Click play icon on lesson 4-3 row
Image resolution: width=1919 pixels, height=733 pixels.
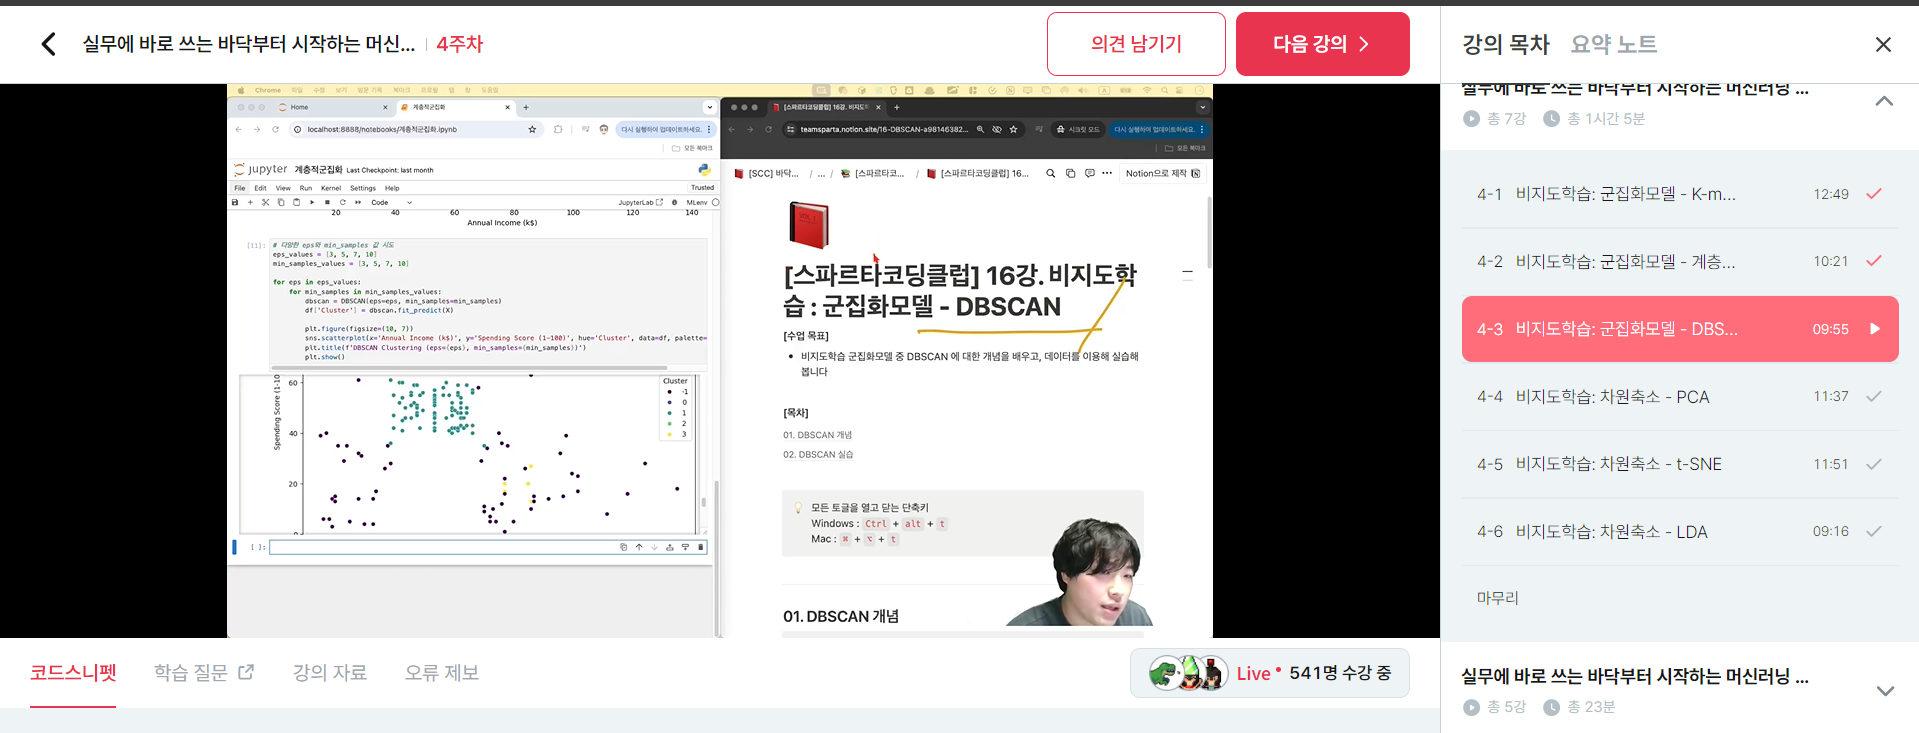pyautogui.click(x=1875, y=329)
